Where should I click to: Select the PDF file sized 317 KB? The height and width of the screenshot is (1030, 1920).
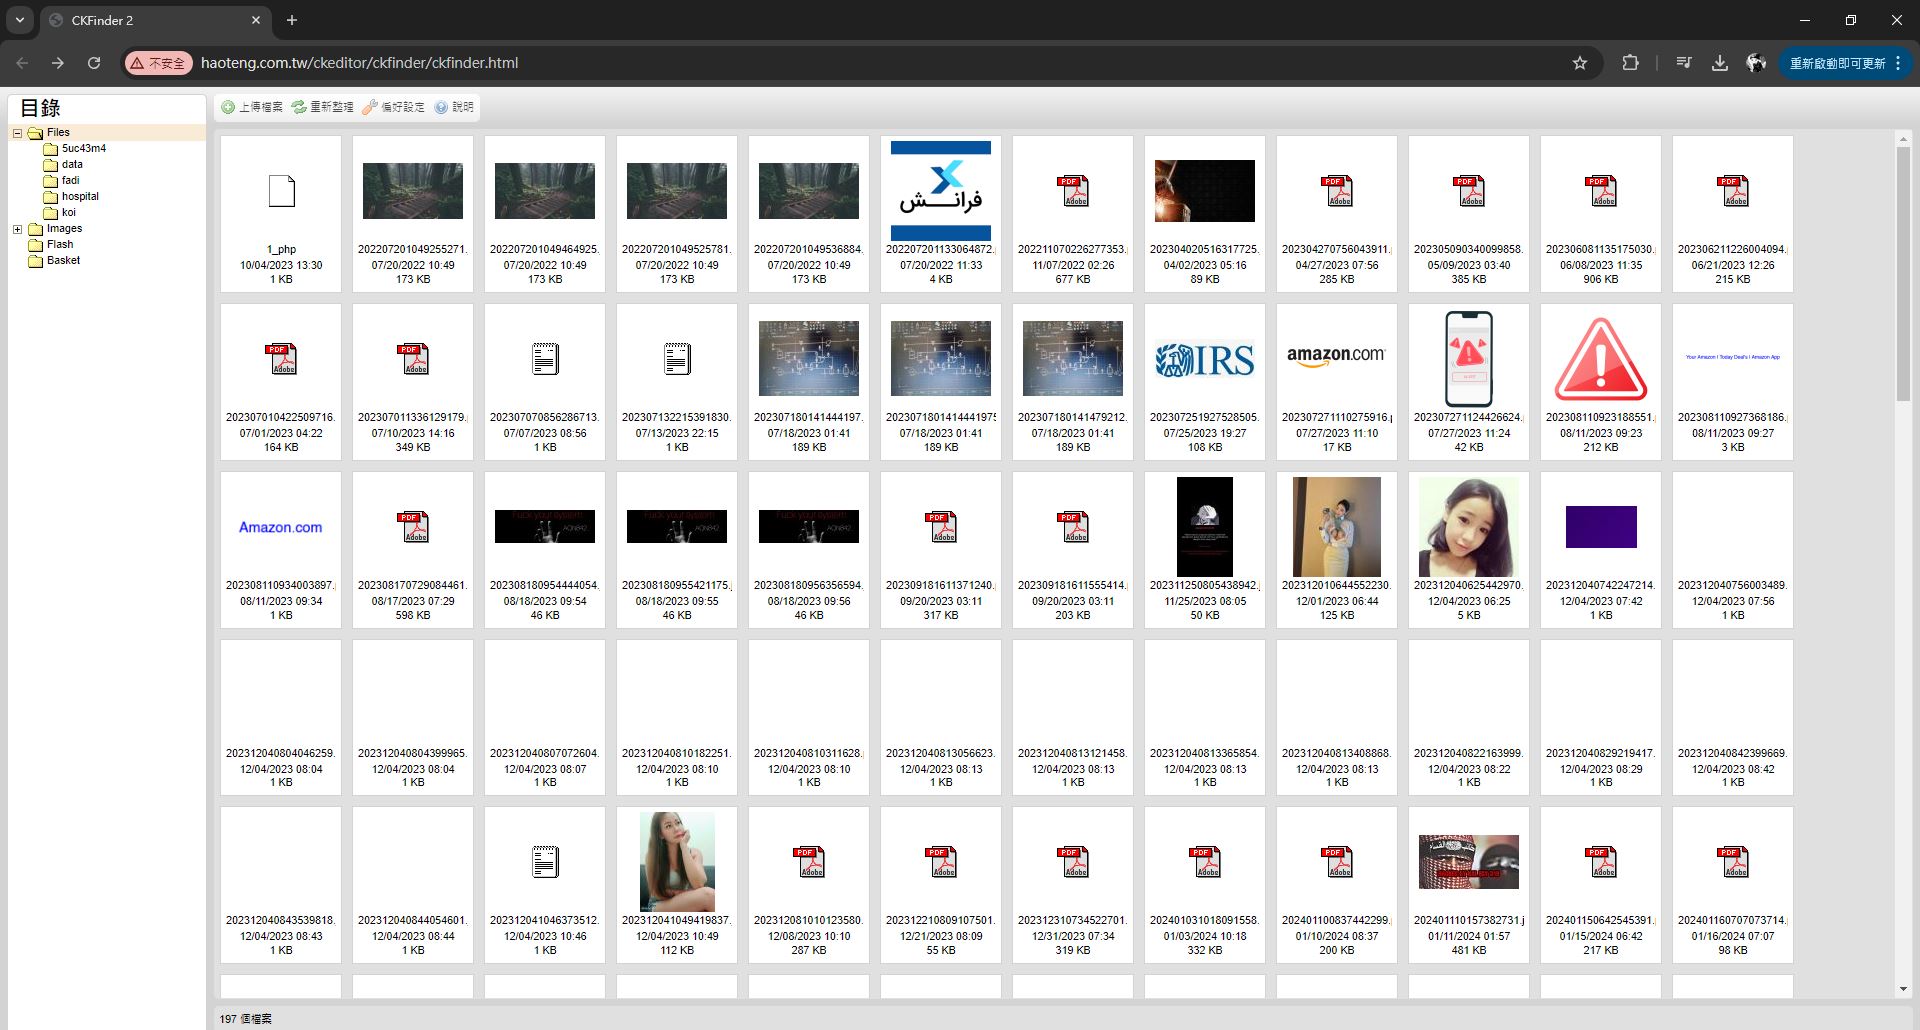[x=941, y=527]
